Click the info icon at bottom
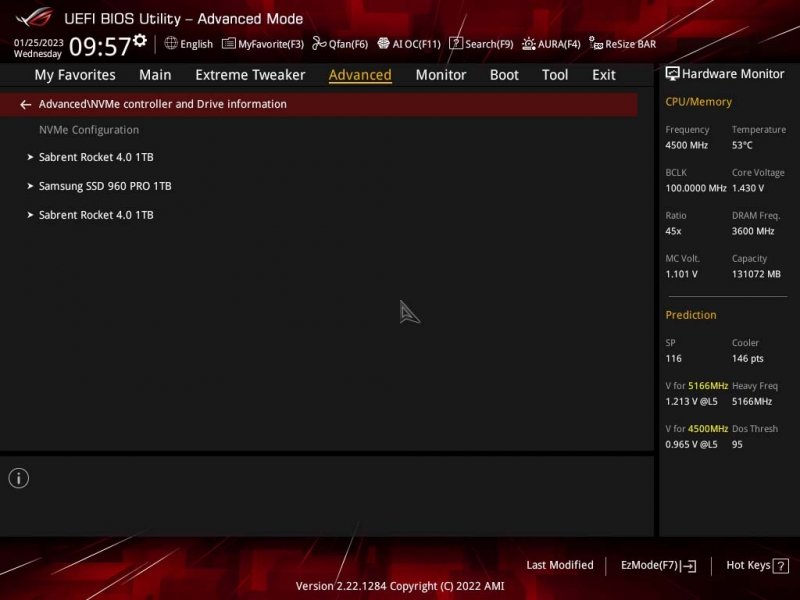This screenshot has height=600, width=800. [19, 478]
